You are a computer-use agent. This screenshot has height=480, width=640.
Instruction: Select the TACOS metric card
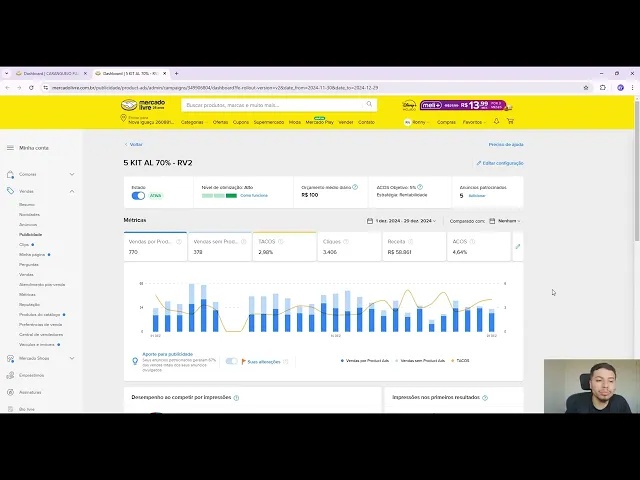[x=284, y=247]
